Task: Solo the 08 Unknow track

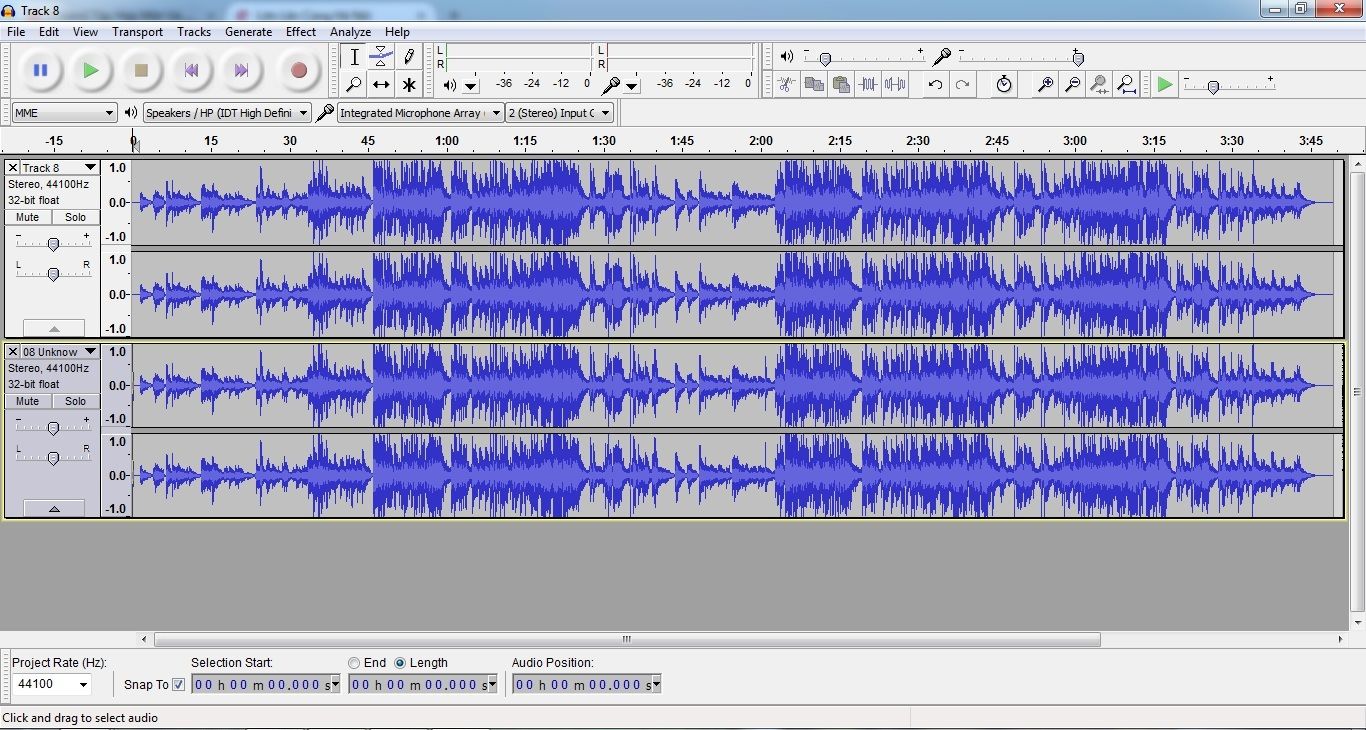Action: point(76,401)
